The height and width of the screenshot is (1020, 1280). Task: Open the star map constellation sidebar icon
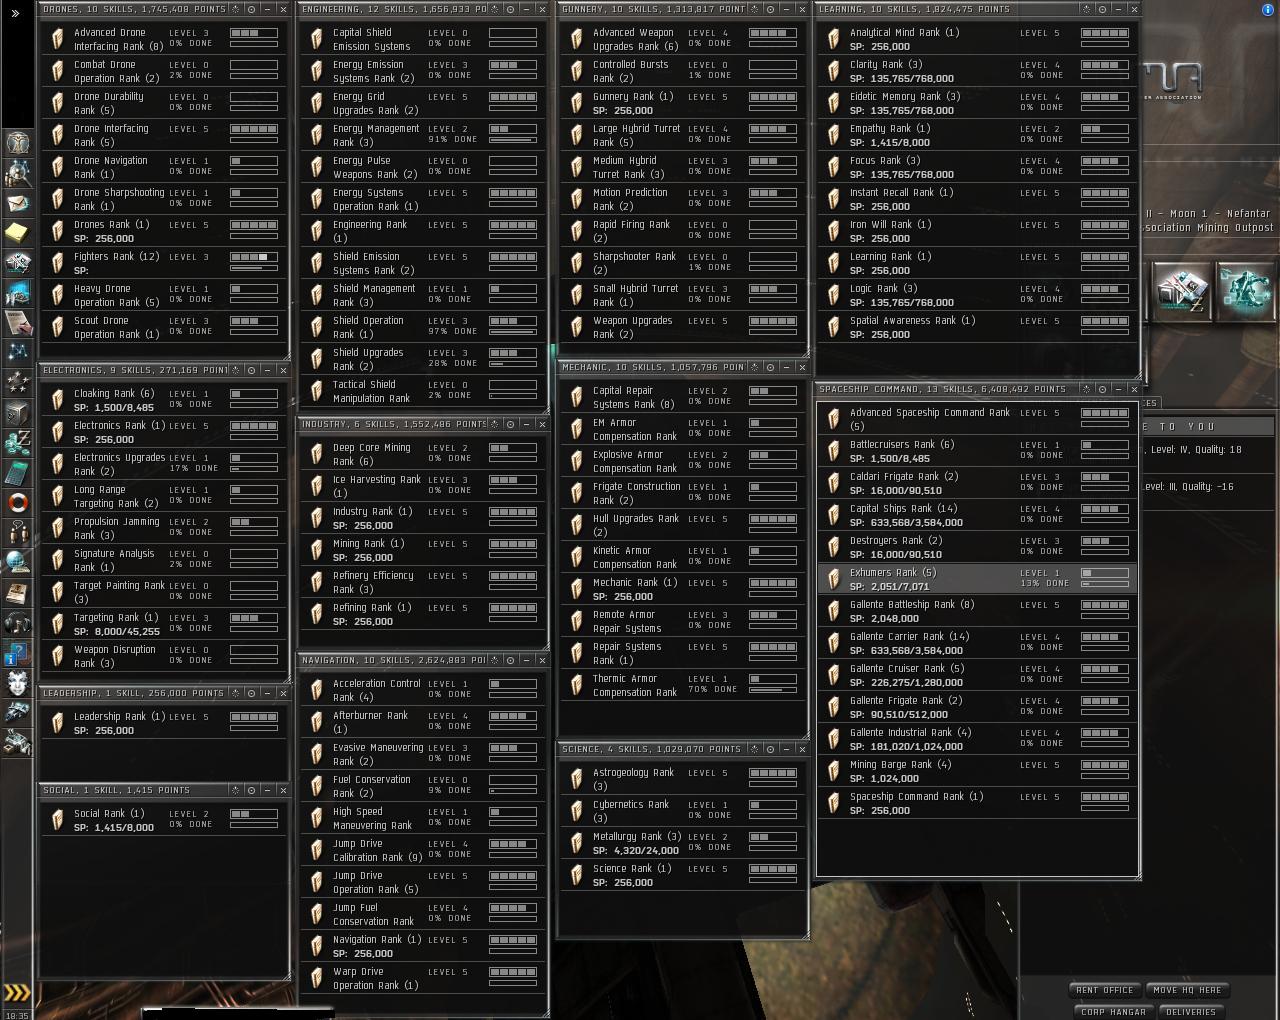pyautogui.click(x=17, y=352)
